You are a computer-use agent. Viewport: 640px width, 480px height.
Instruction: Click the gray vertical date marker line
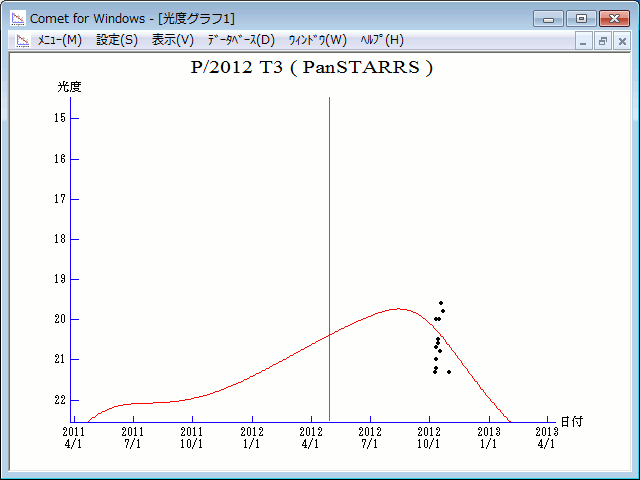[x=330, y=250]
